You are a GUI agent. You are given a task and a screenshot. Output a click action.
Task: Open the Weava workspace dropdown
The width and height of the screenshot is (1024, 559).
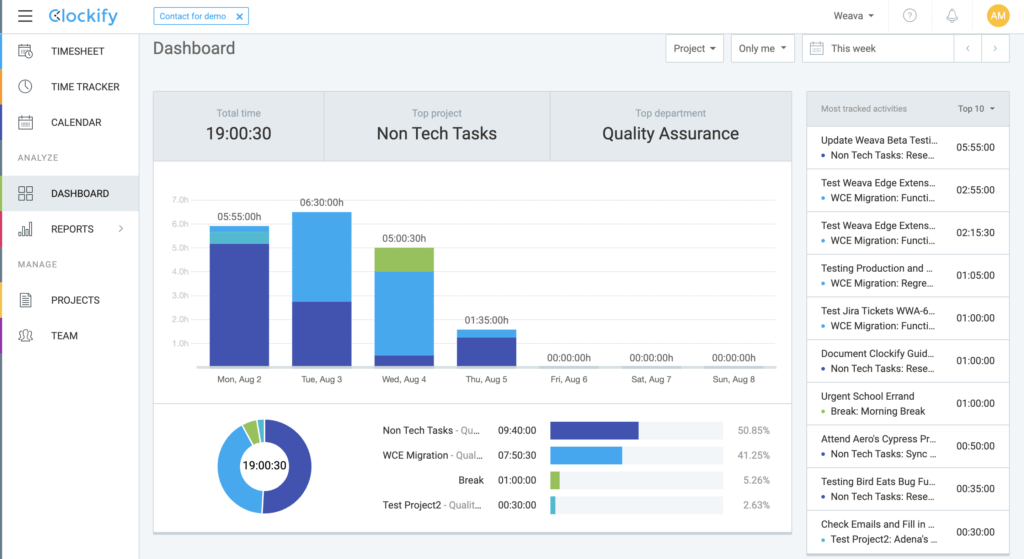(x=853, y=16)
